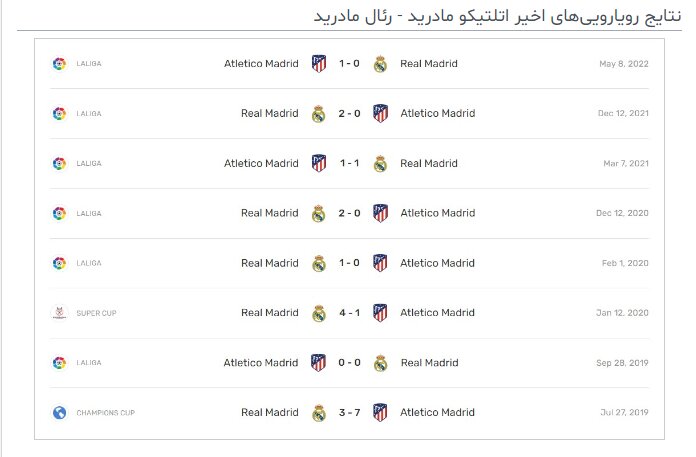Click the LaLiga logo in the May 8, 2022 row
The width and height of the screenshot is (696, 457).
click(x=59, y=64)
